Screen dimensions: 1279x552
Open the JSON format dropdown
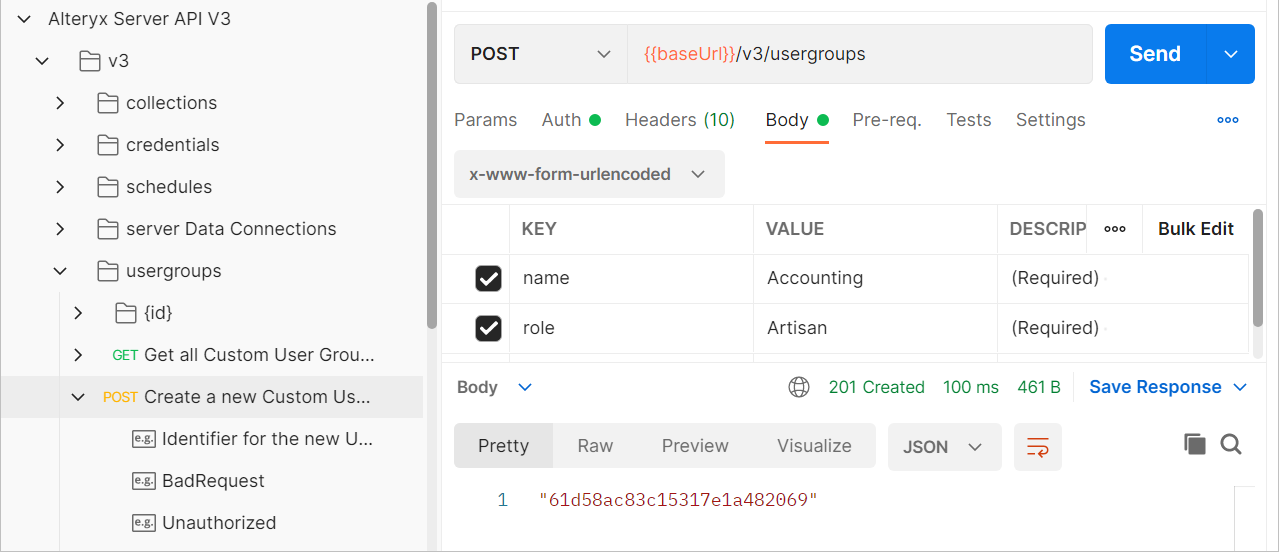point(943,447)
